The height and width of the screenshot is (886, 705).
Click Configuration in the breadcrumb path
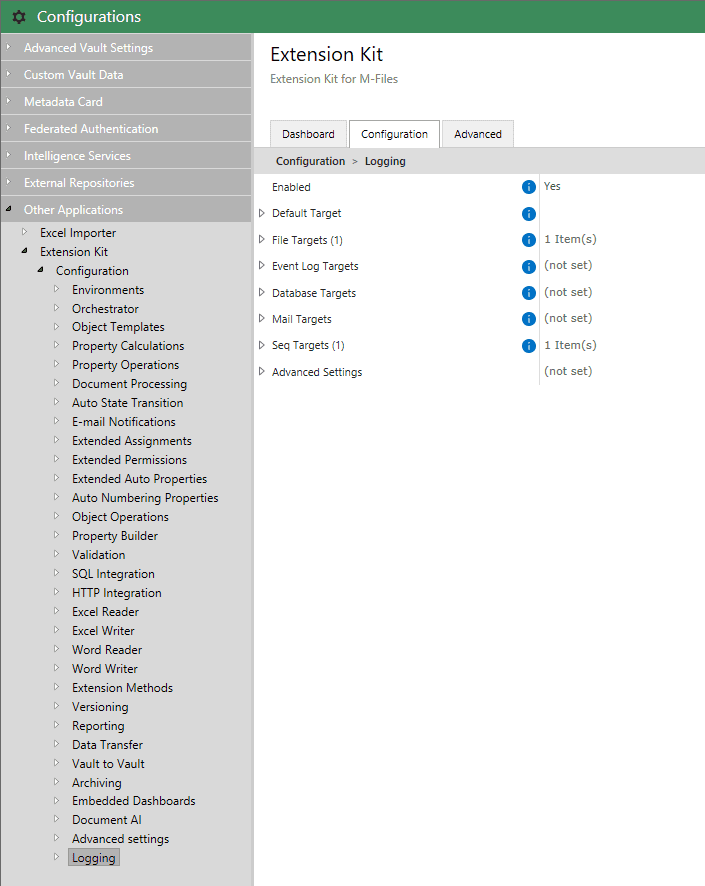[310, 161]
